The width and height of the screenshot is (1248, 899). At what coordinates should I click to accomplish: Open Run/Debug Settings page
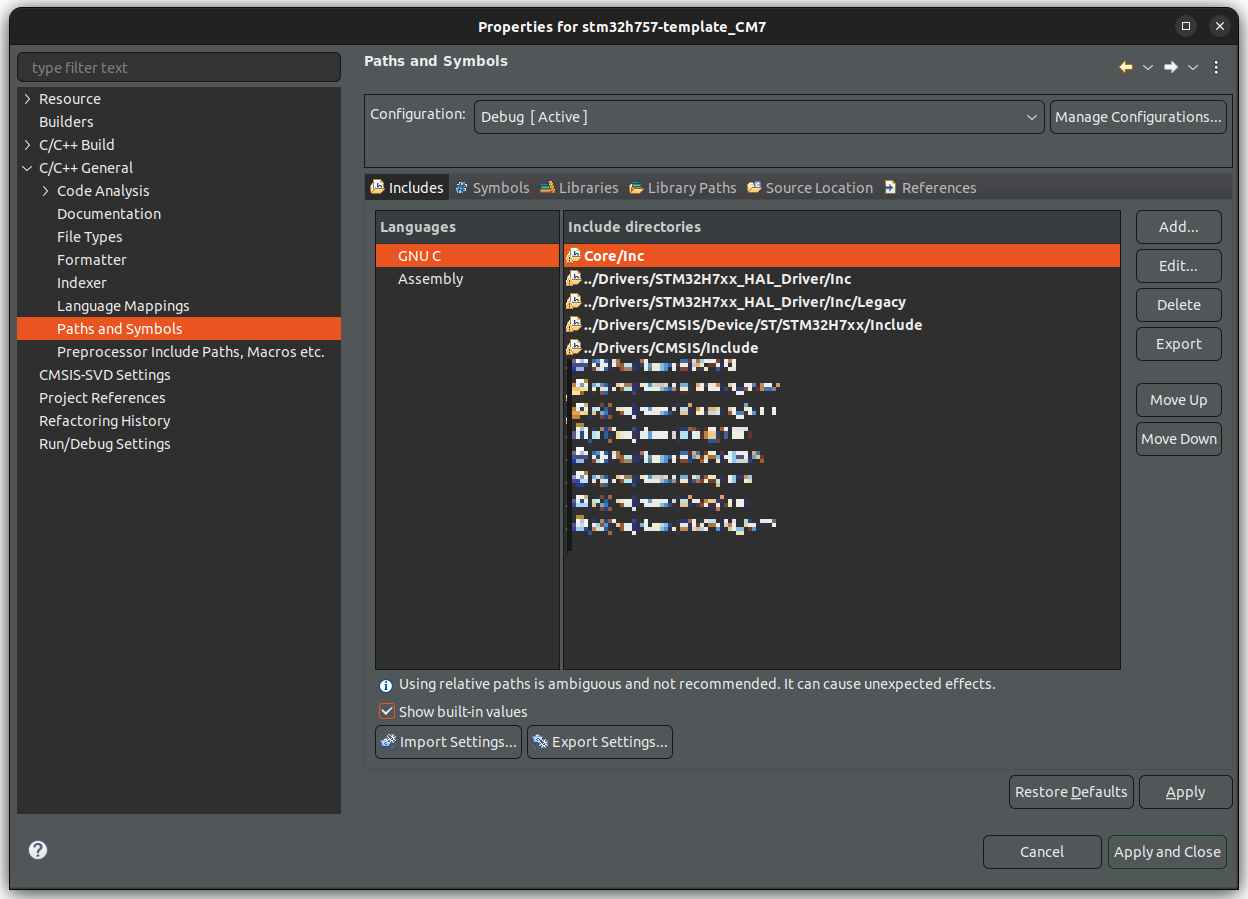click(x=105, y=444)
